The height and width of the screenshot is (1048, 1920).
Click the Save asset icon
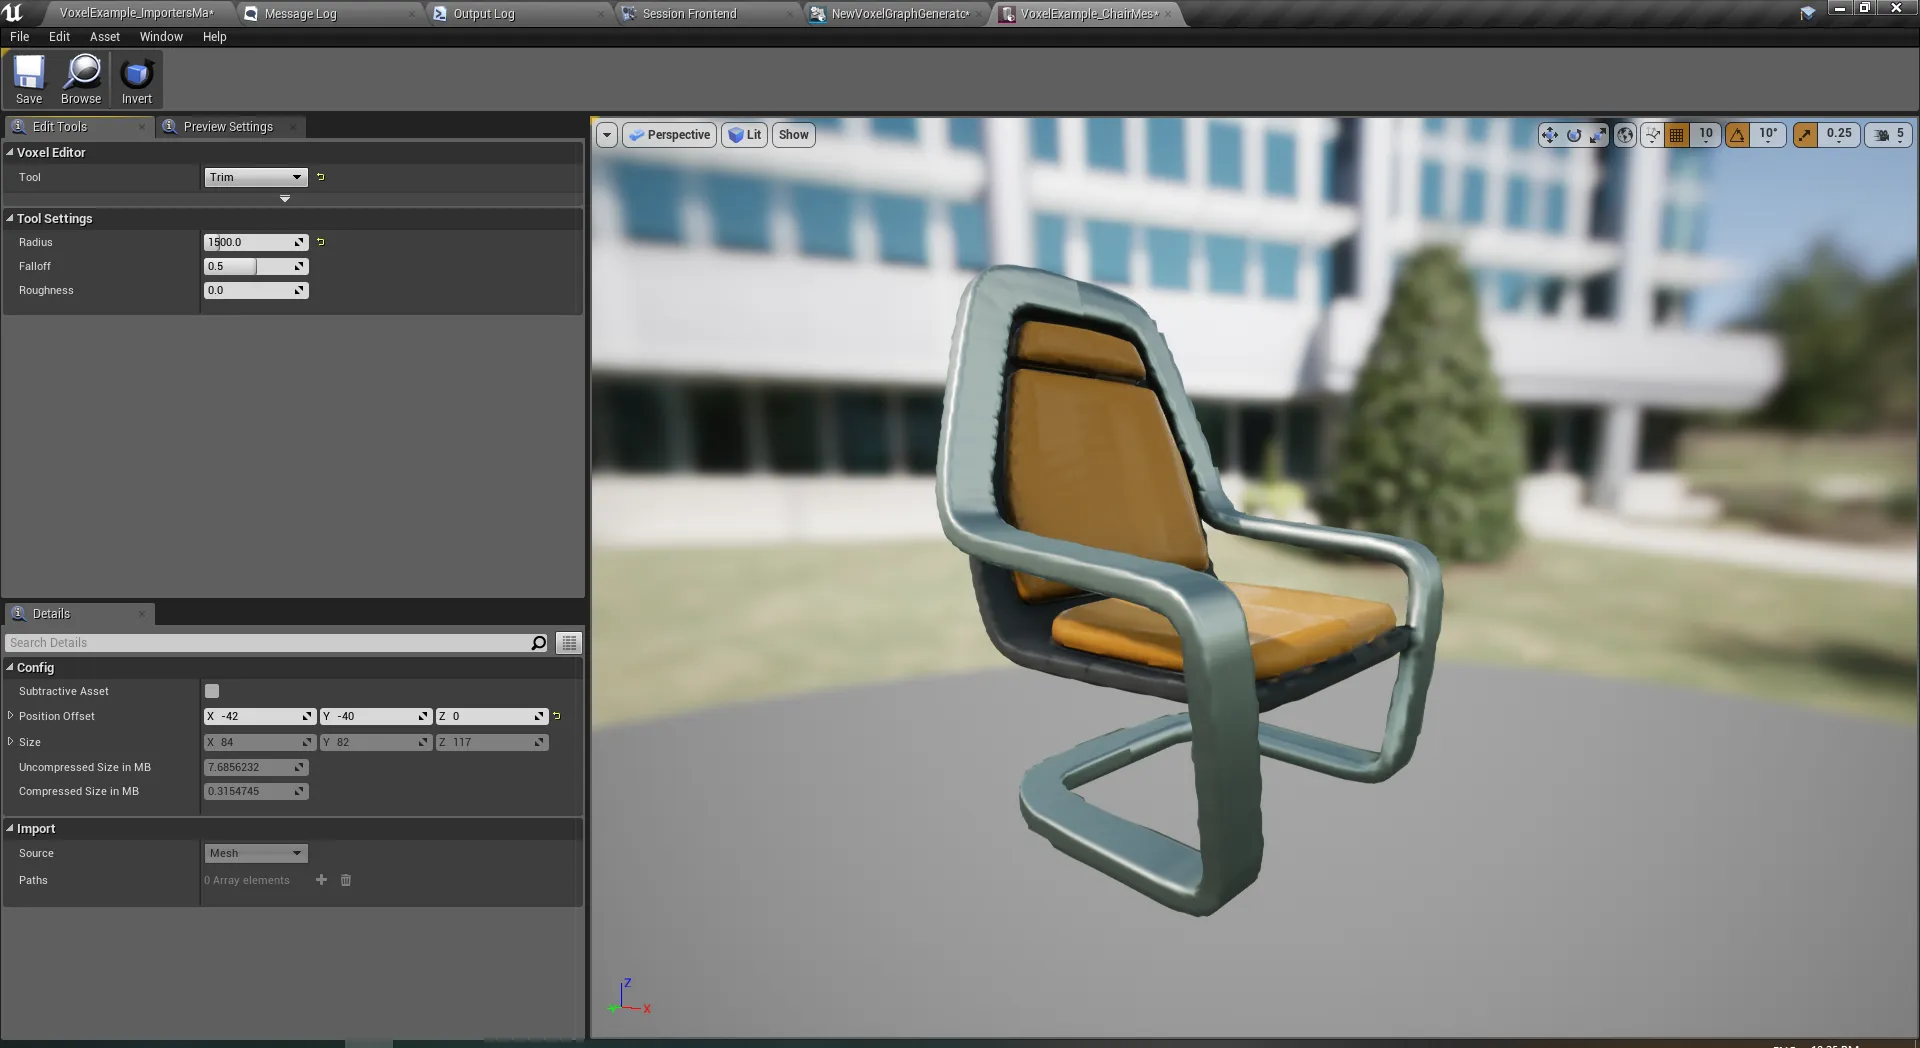29,79
